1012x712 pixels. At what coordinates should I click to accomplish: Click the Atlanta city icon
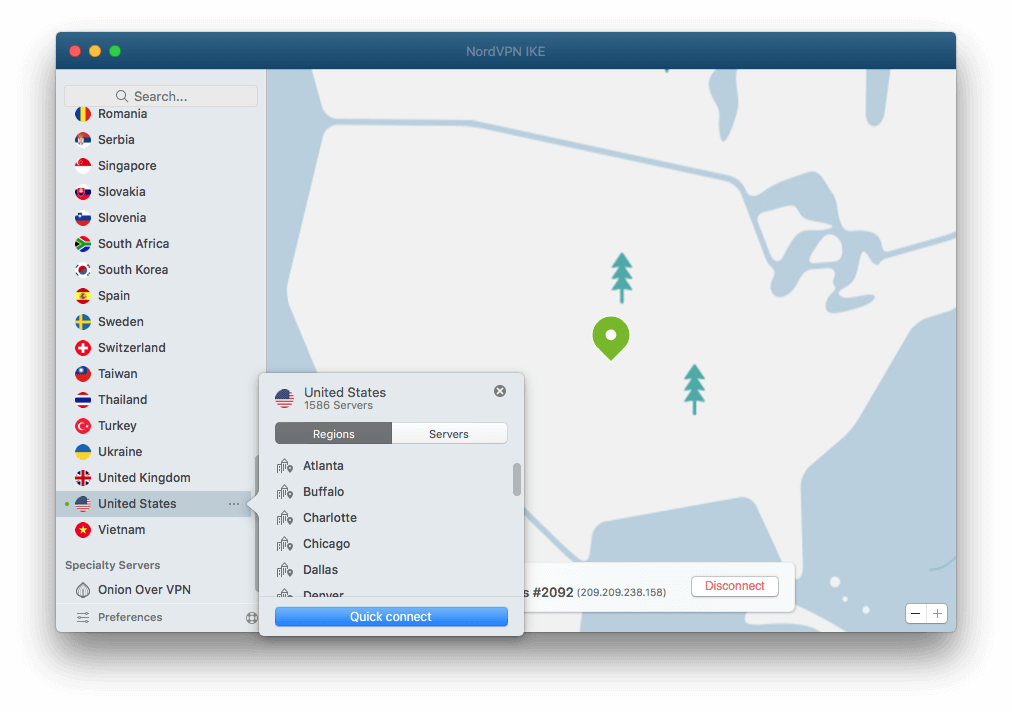[285, 466]
